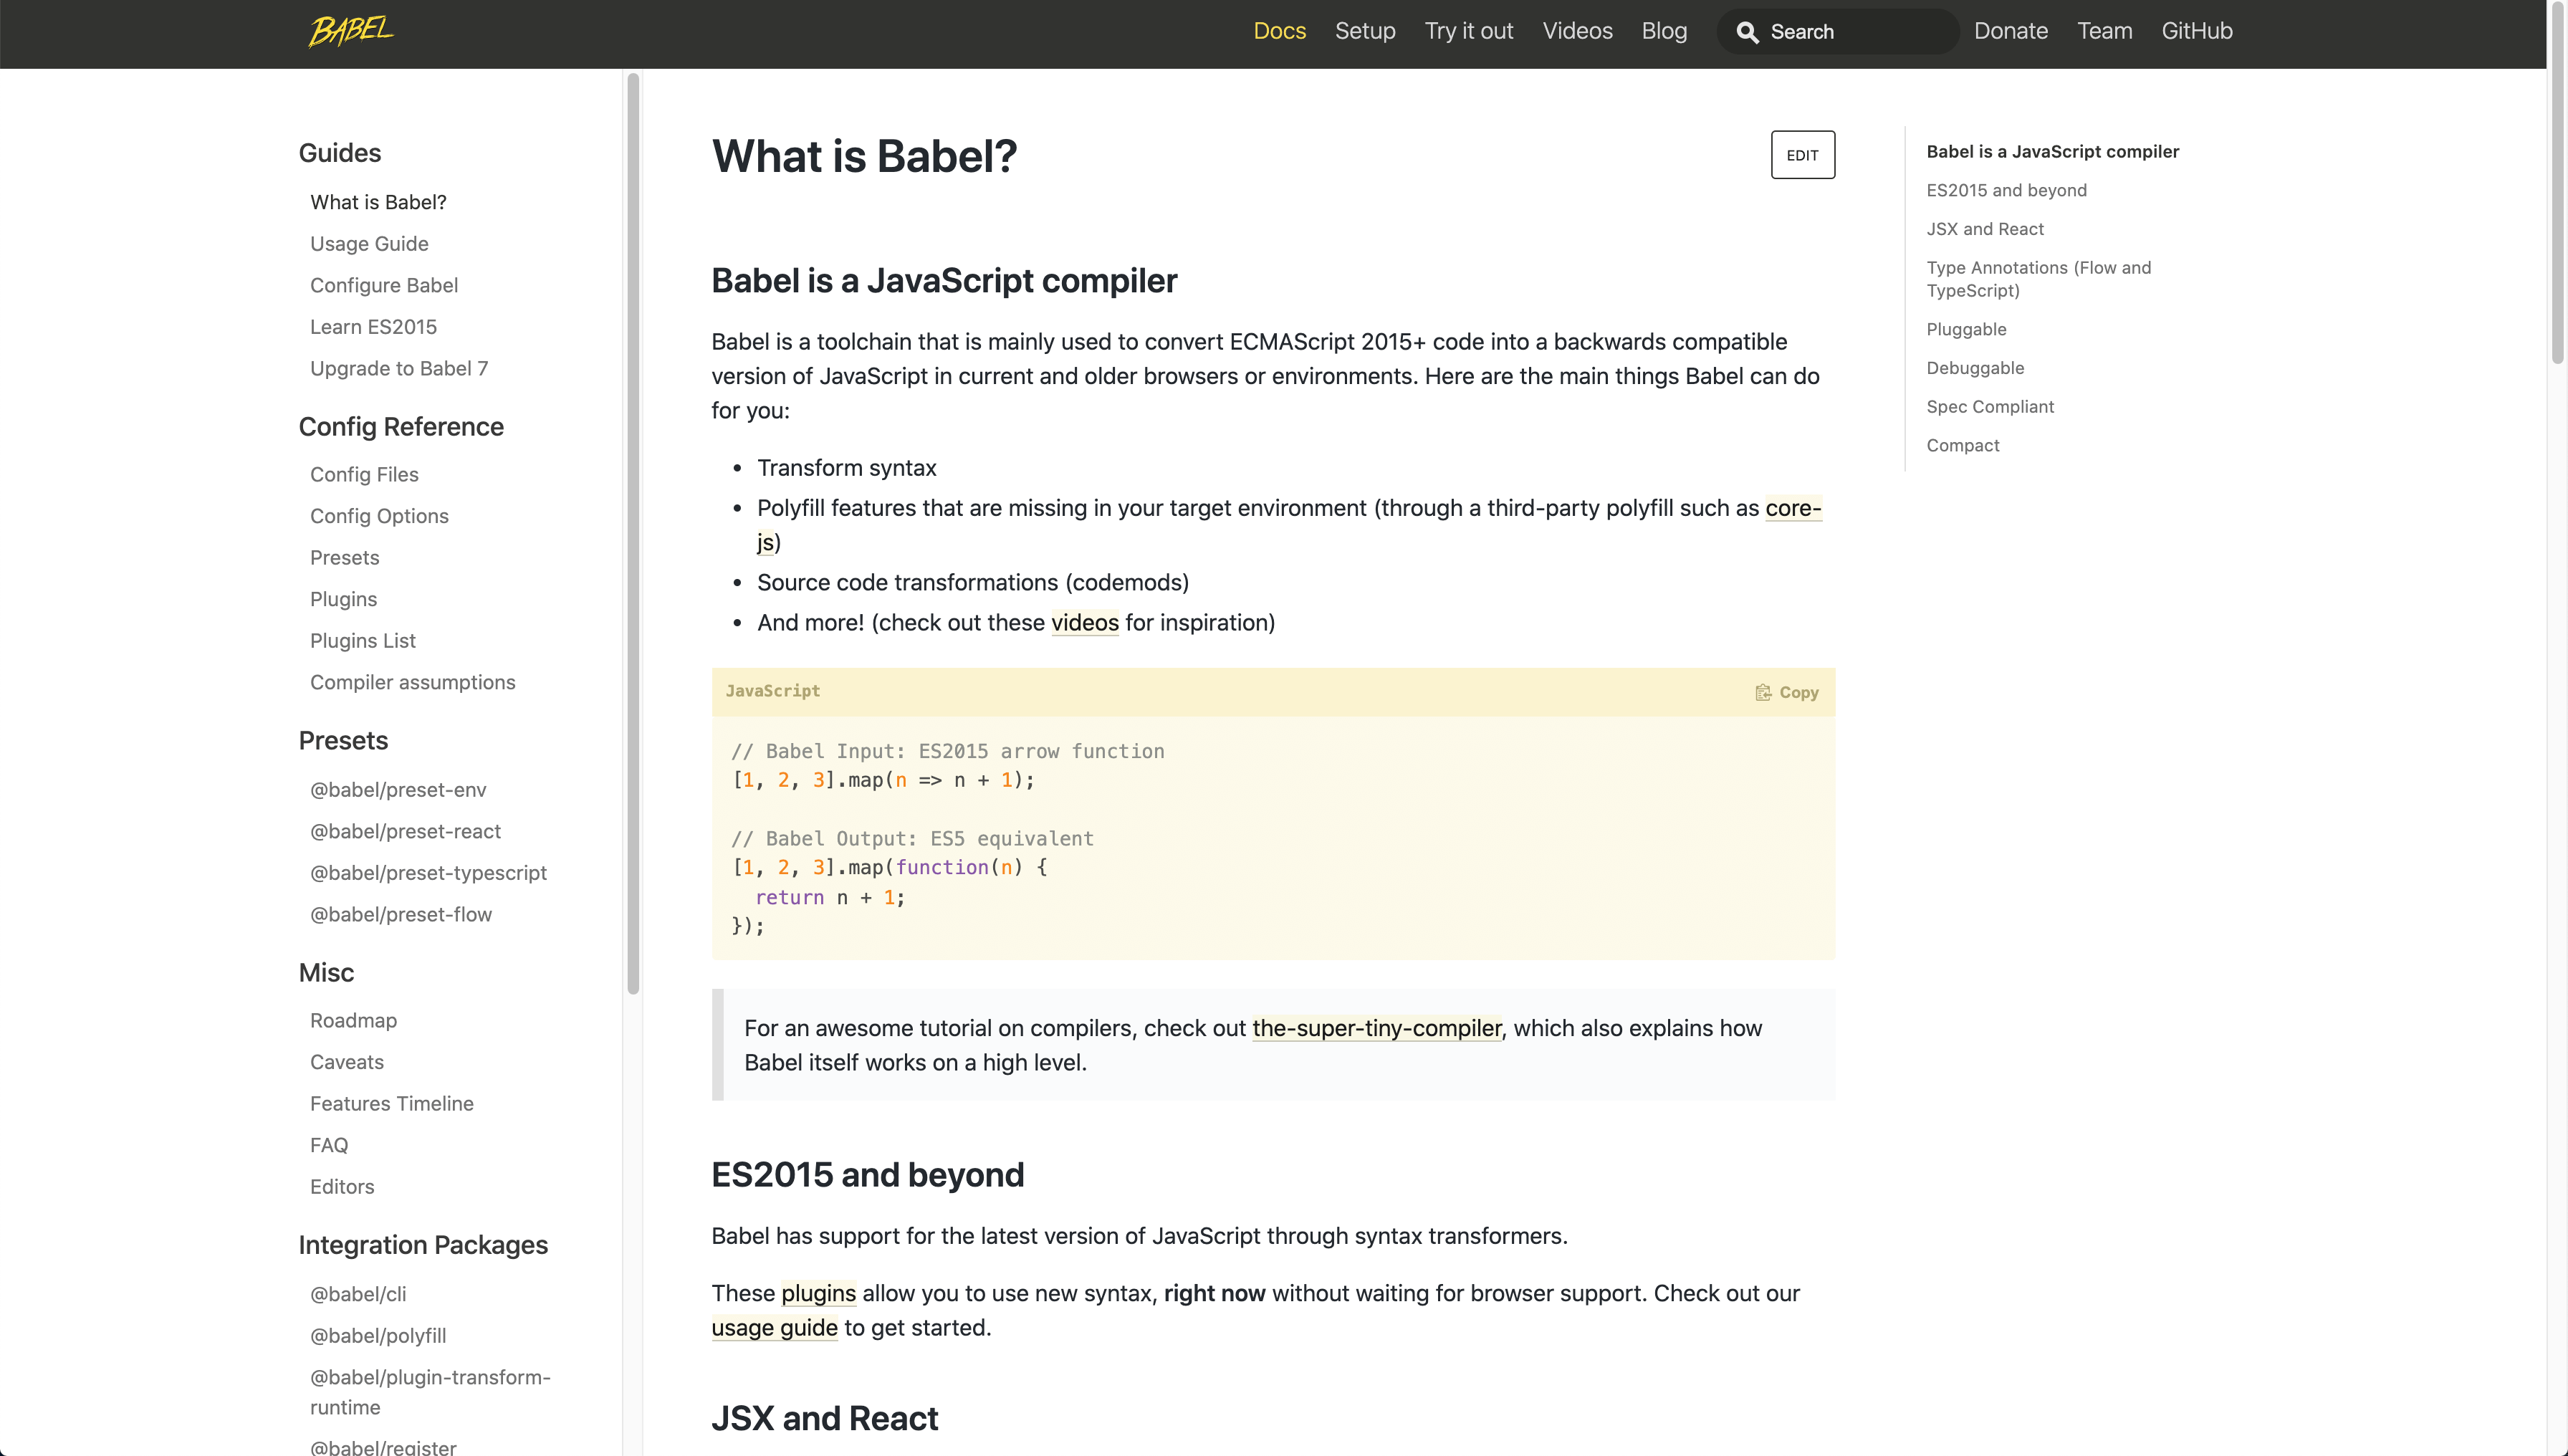This screenshot has height=1456, width=2568.
Task: Click the Donate link
Action: point(2011,31)
